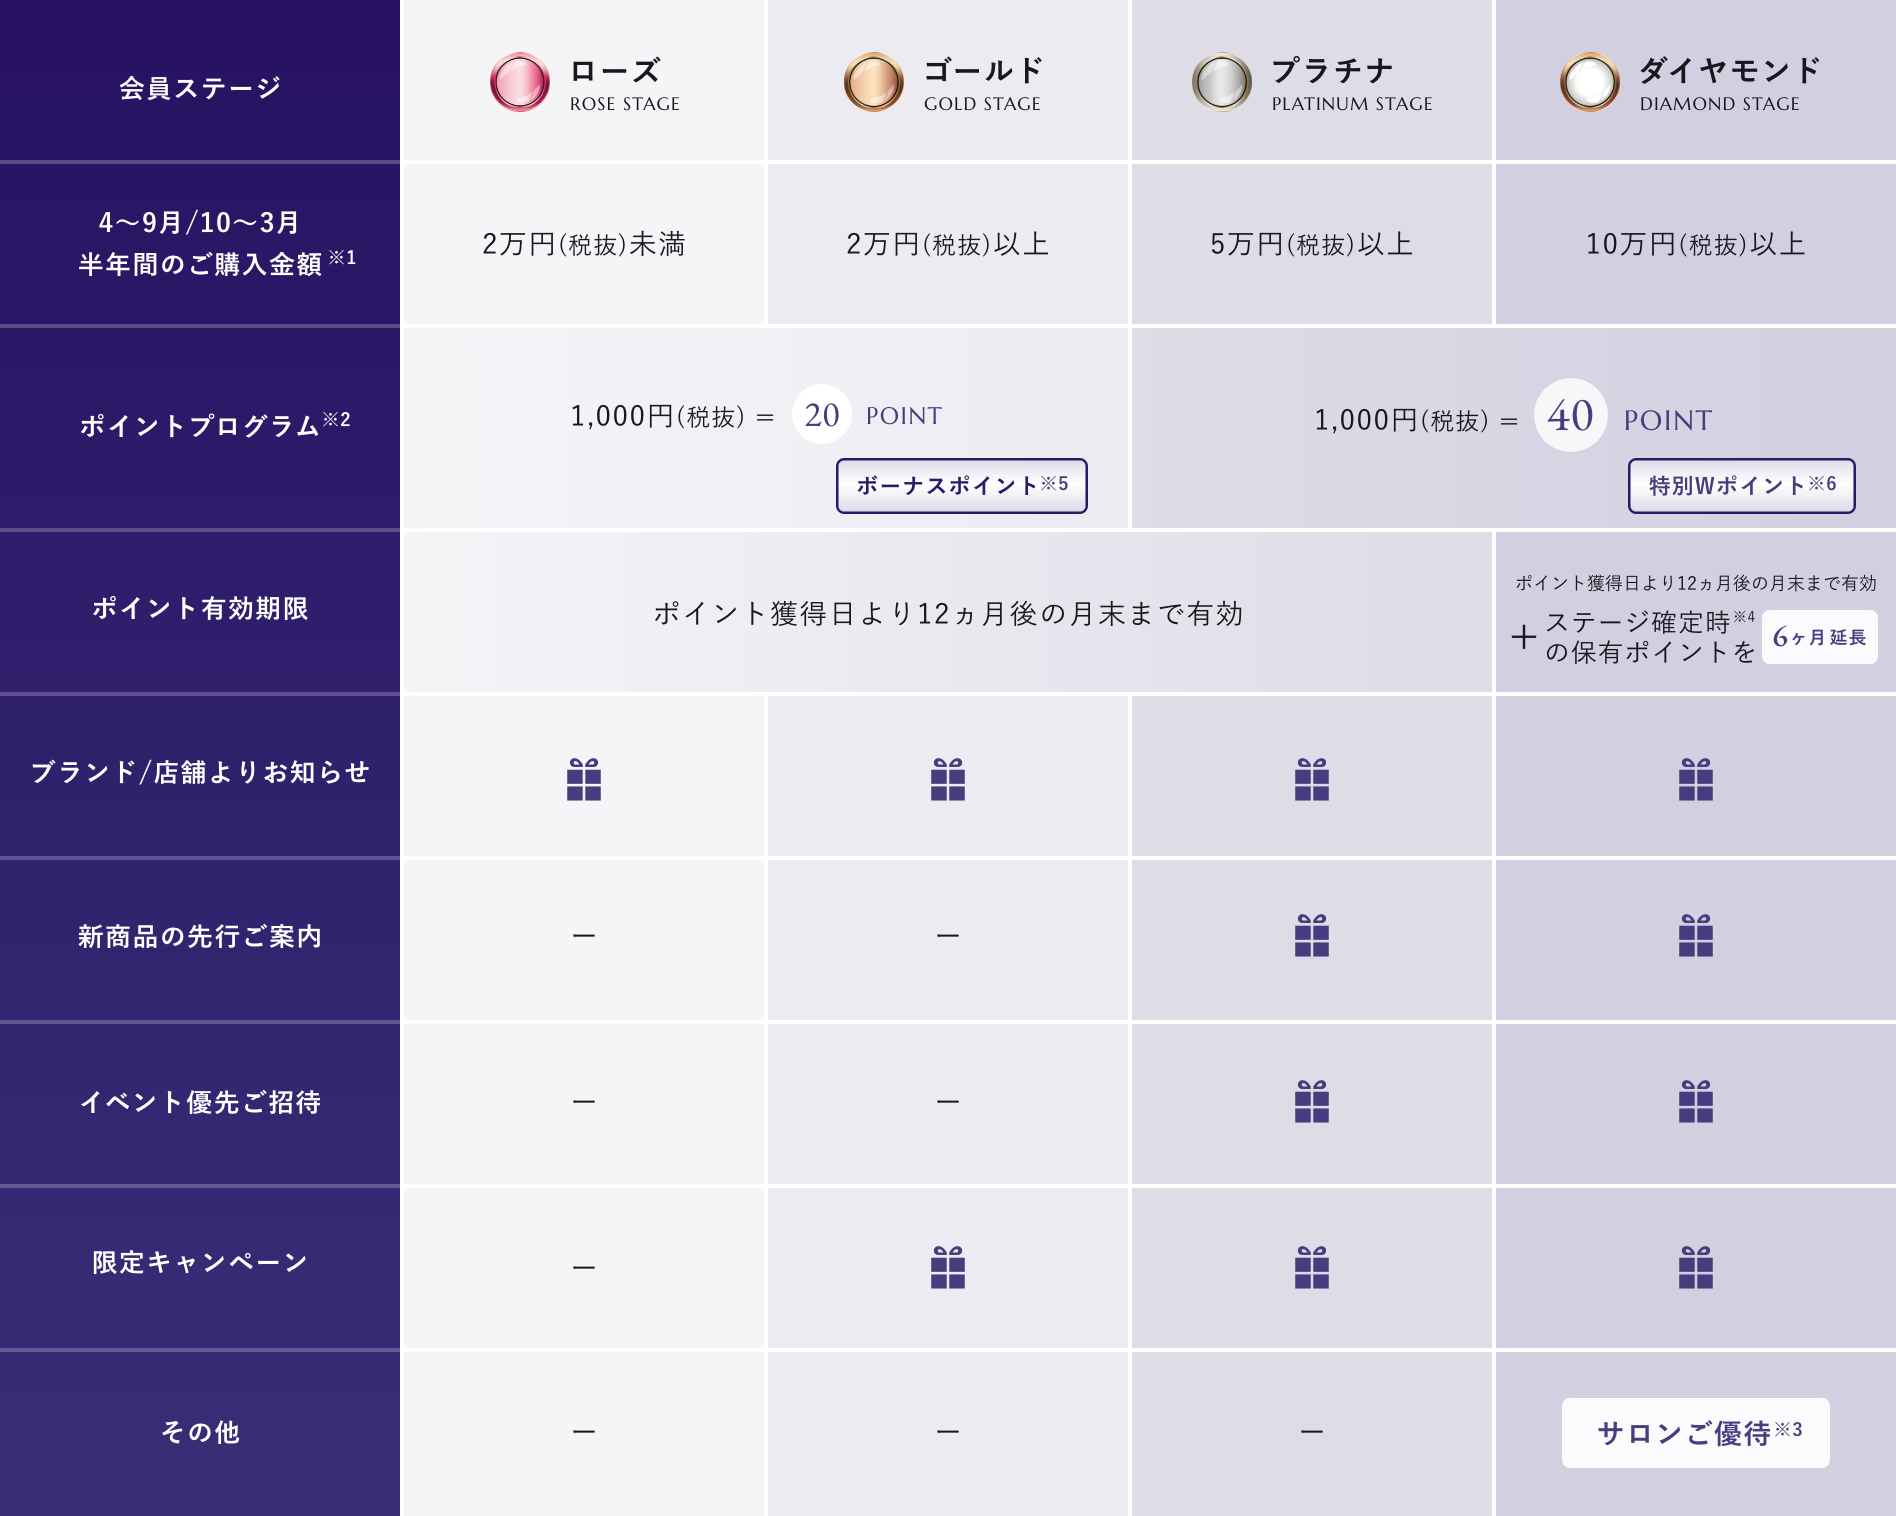Click Diamond's gift icon for brand/store news

pos(1695,779)
